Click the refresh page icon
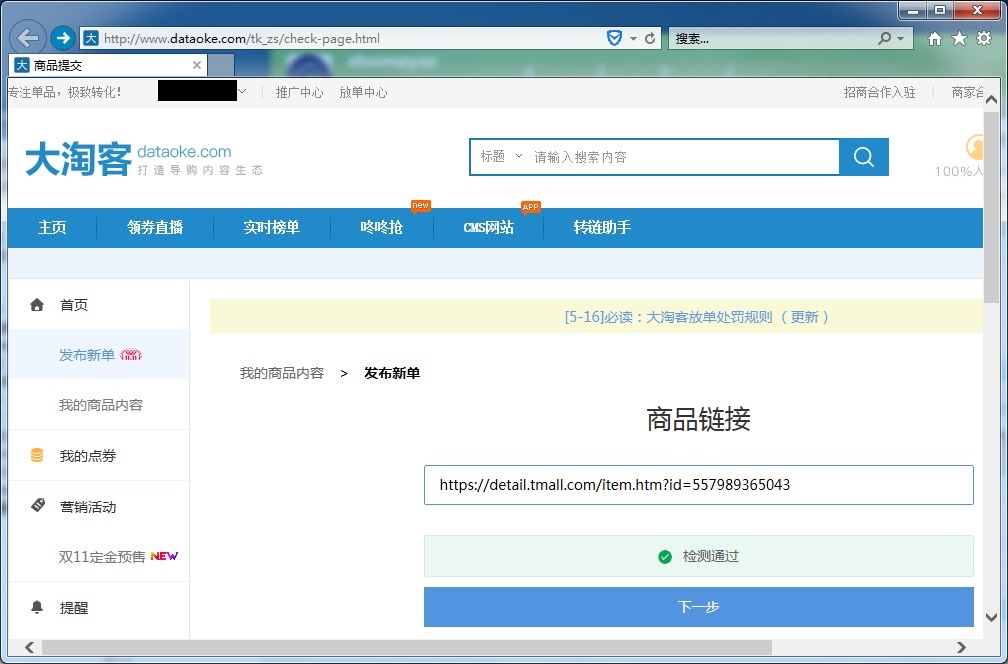This screenshot has width=1008, height=664. 650,39
